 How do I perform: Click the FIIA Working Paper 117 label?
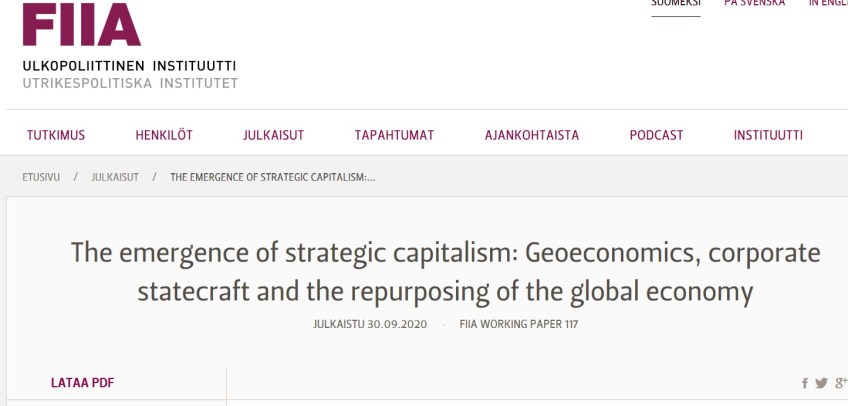click(x=519, y=324)
